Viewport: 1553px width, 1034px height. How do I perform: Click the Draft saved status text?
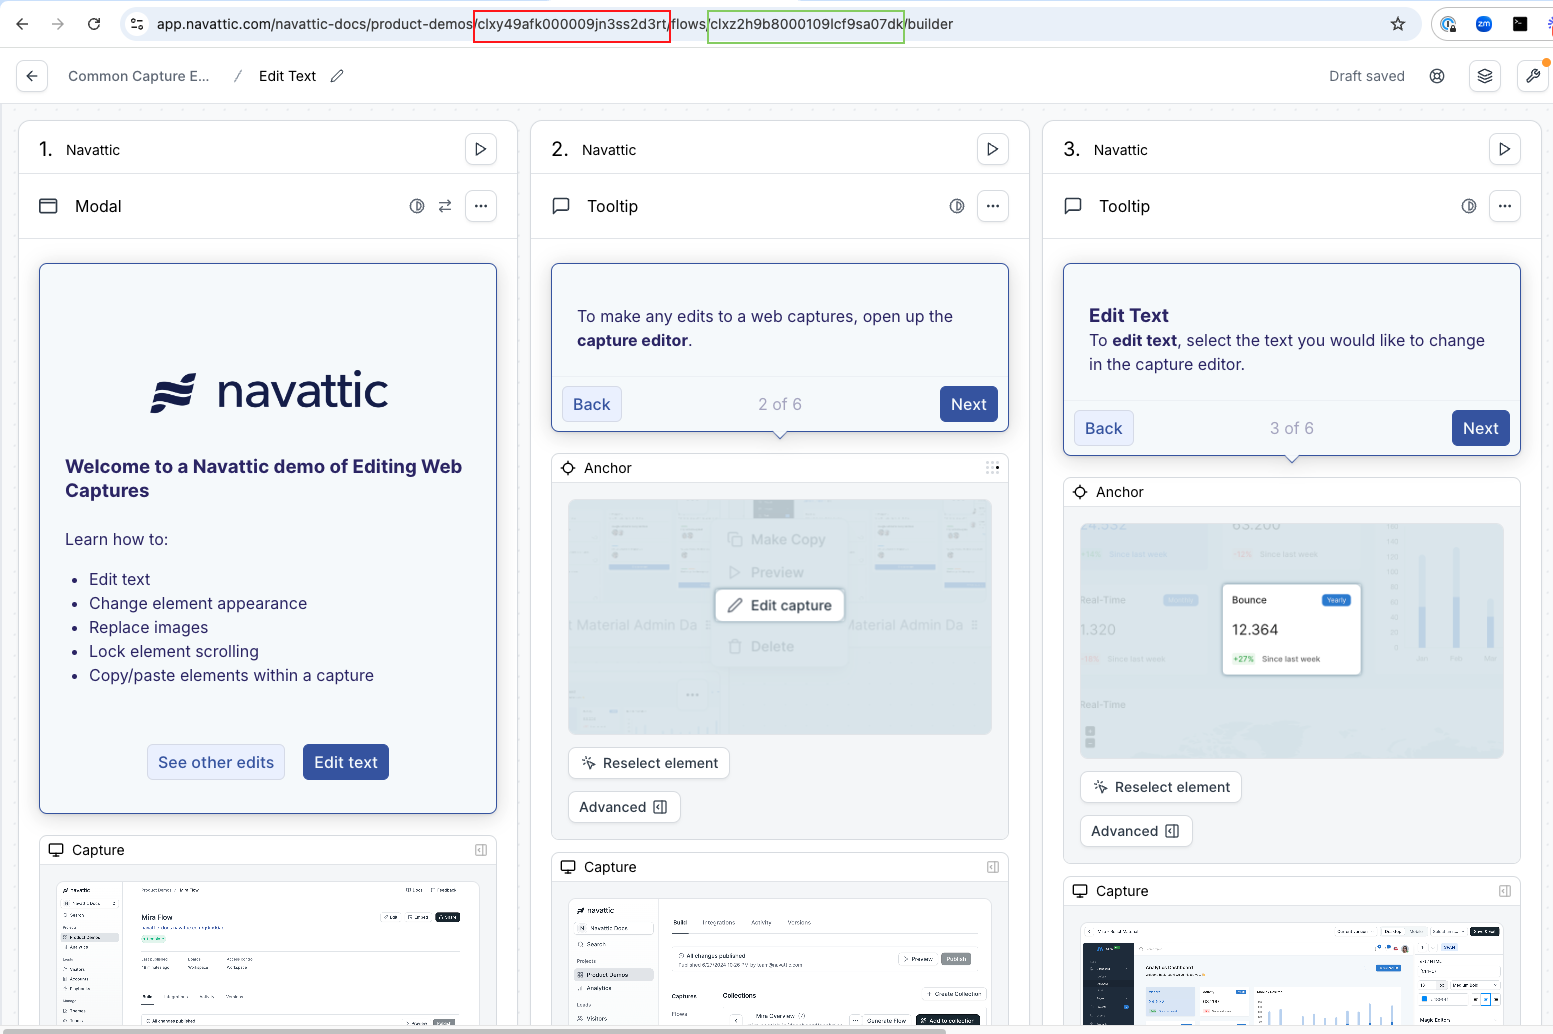pos(1367,76)
